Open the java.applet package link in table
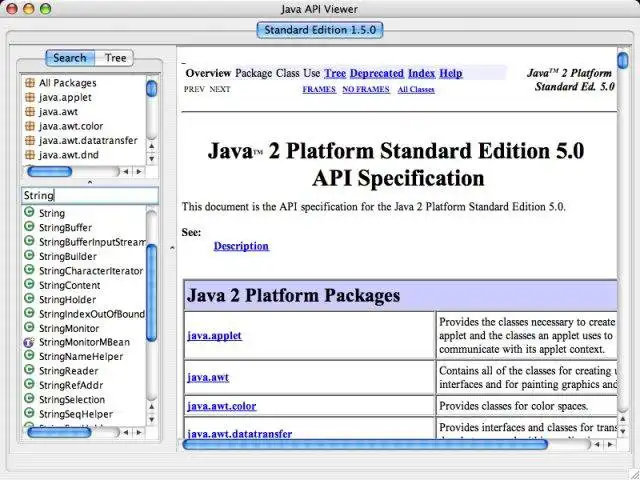Image resolution: width=640 pixels, height=480 pixels. (x=215, y=336)
